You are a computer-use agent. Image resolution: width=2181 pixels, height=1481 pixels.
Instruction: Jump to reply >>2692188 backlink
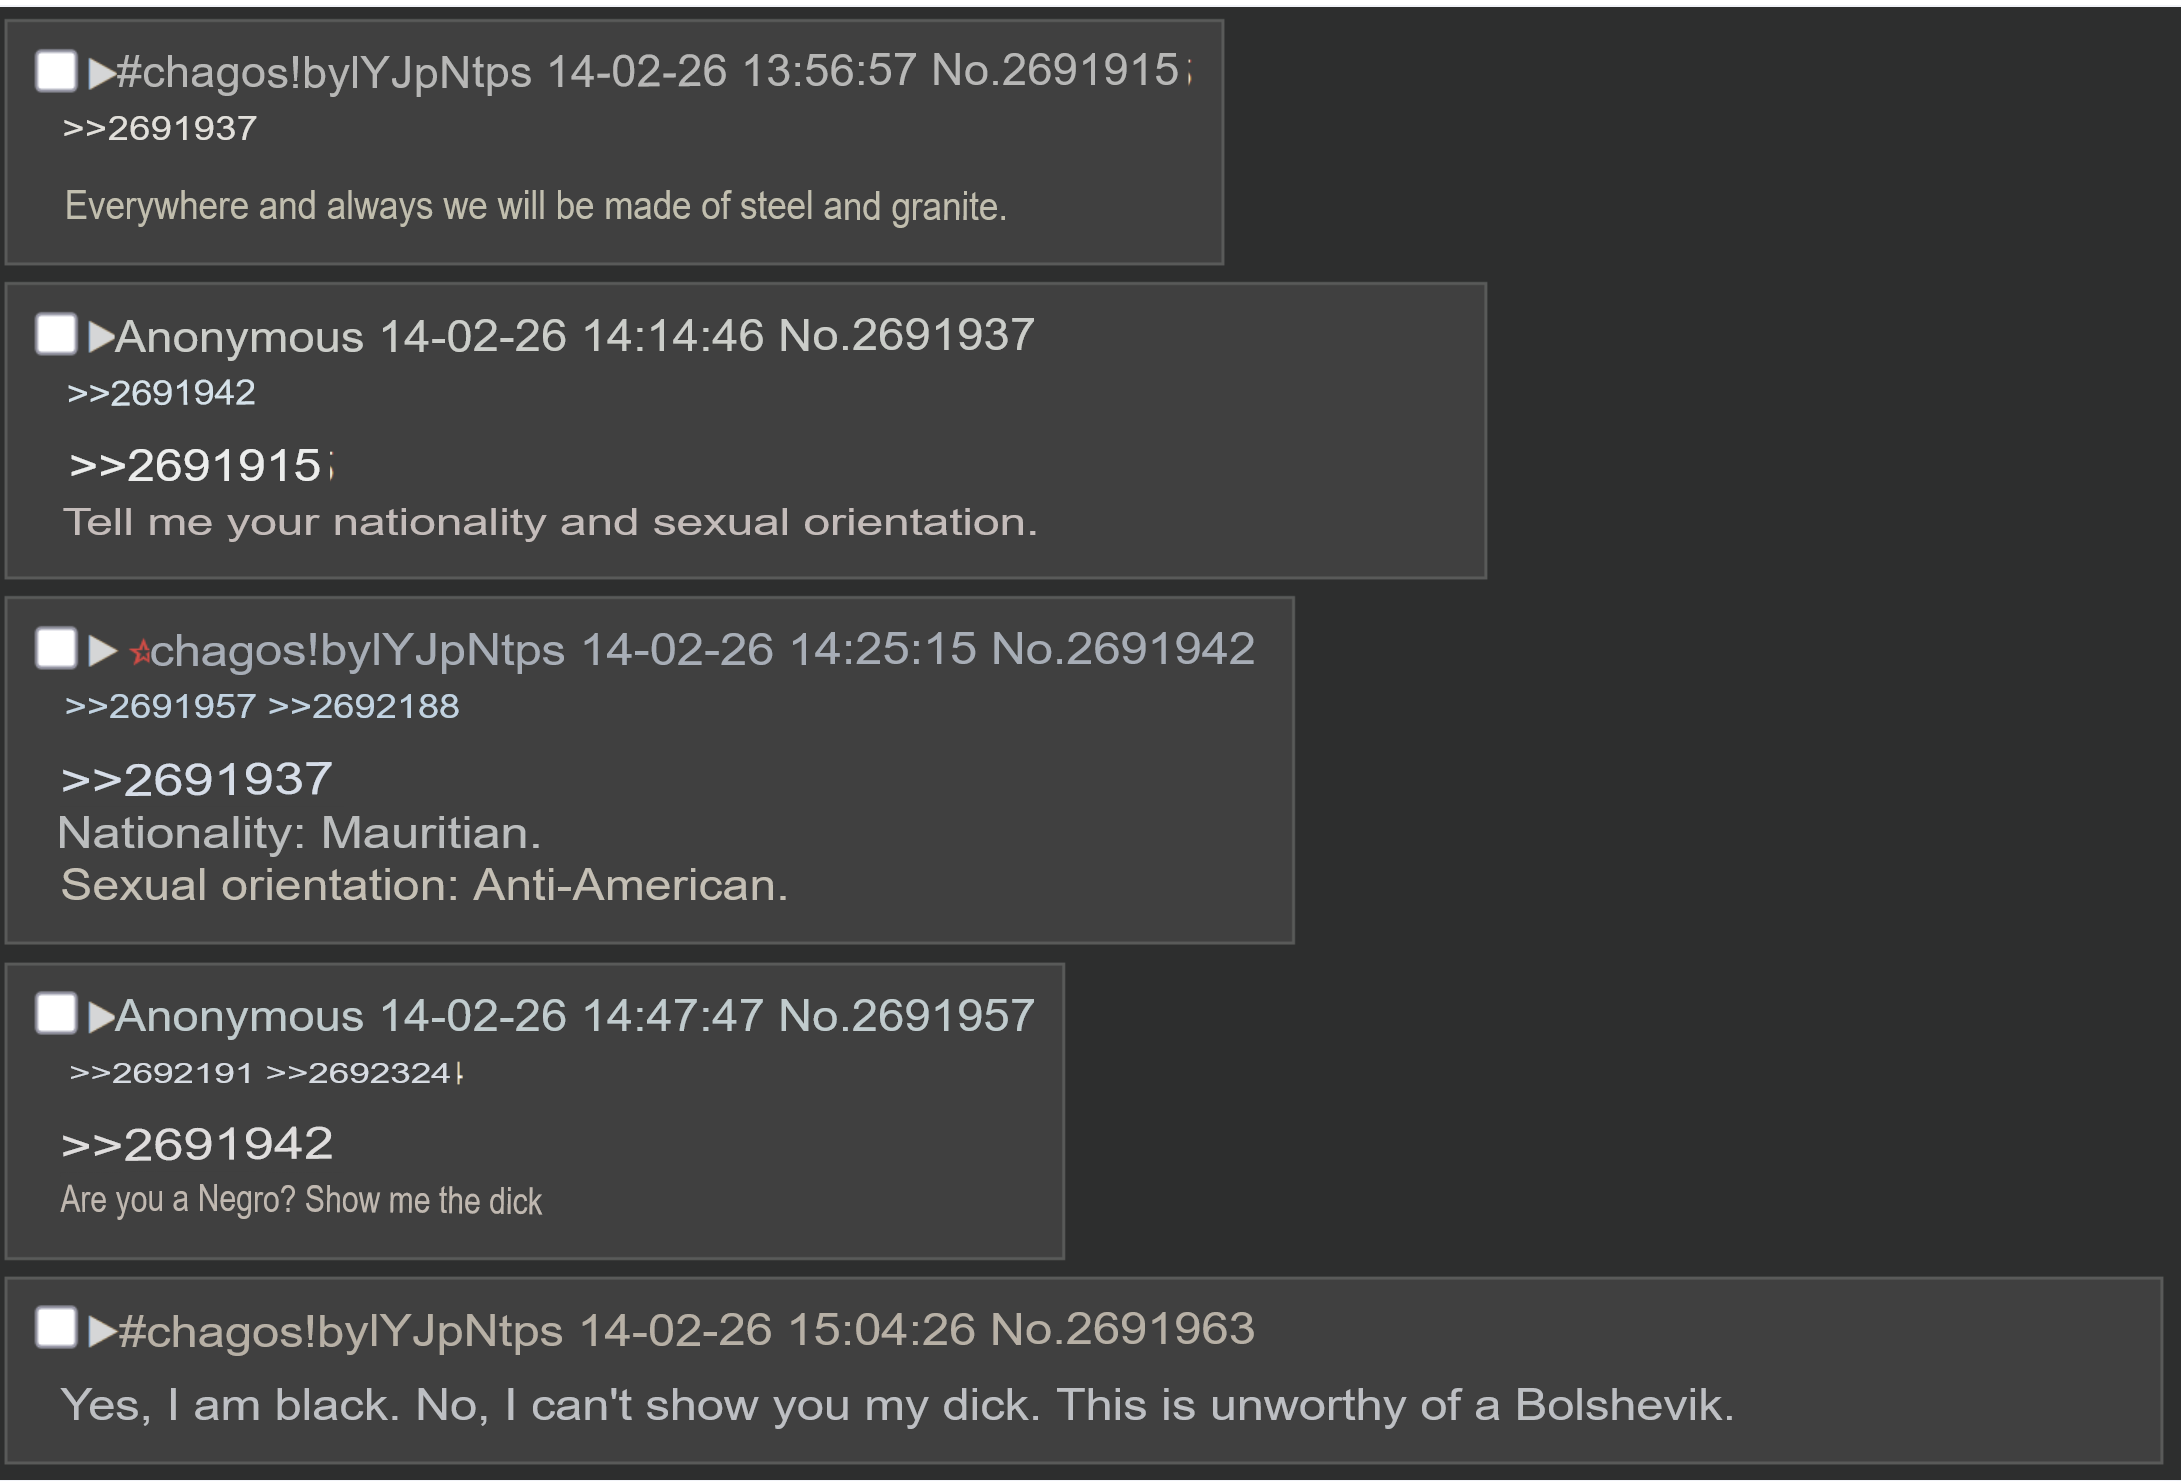(x=364, y=707)
